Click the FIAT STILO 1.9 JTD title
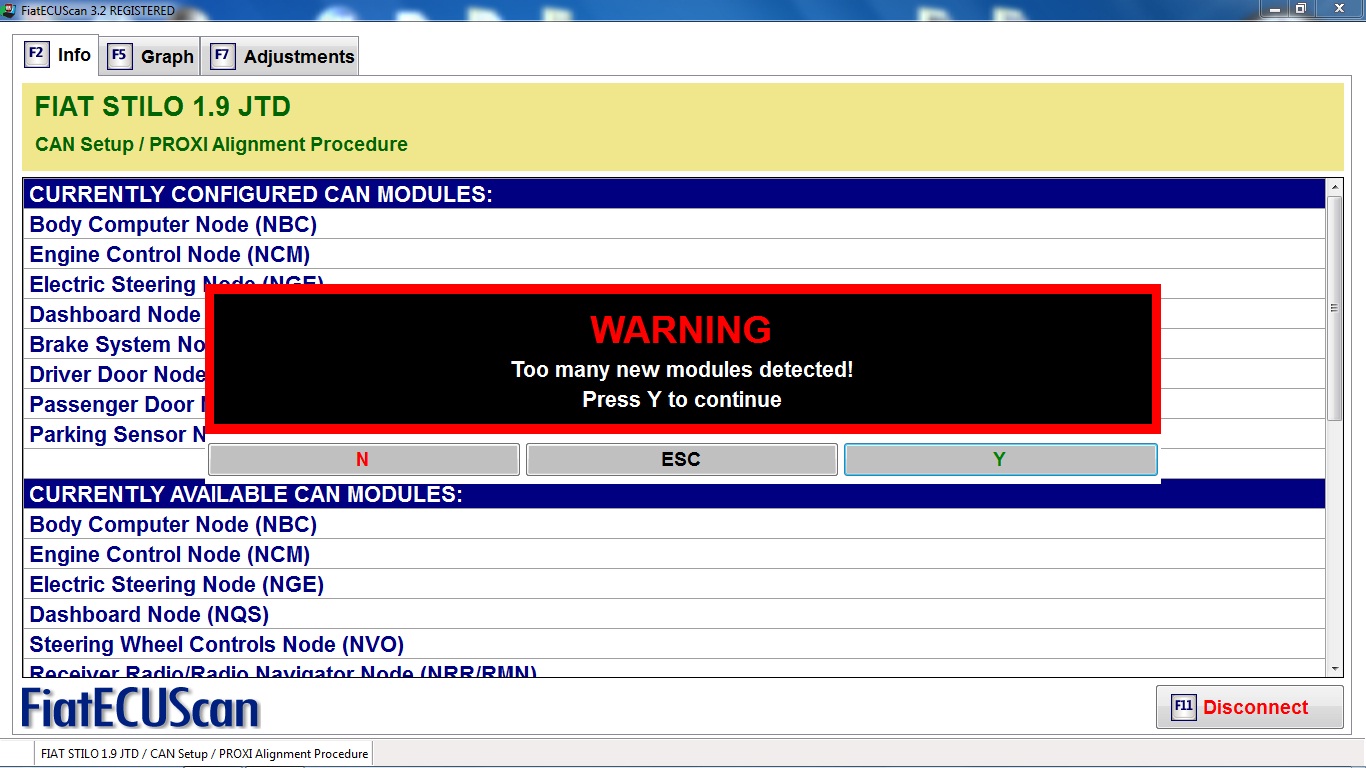 click(163, 107)
